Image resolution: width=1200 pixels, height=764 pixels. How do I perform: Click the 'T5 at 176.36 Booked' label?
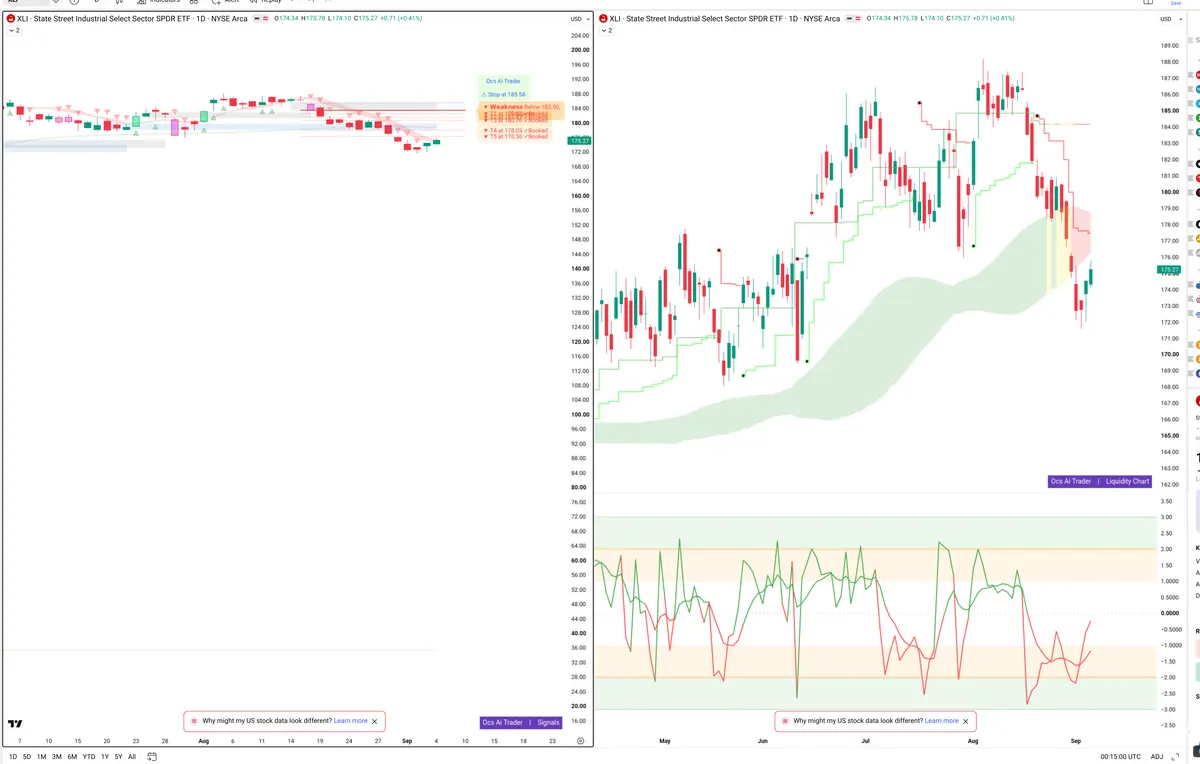coord(517,137)
